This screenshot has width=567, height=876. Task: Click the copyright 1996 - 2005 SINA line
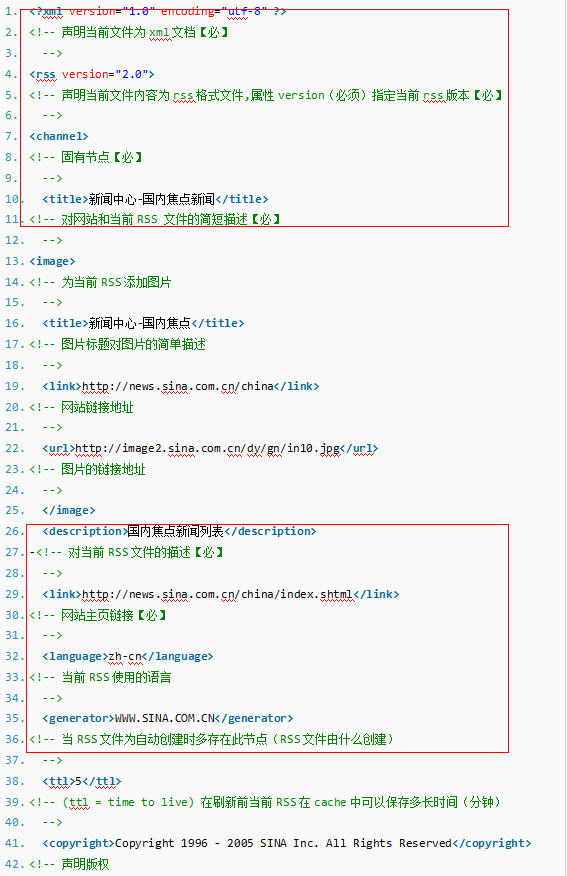287,843
